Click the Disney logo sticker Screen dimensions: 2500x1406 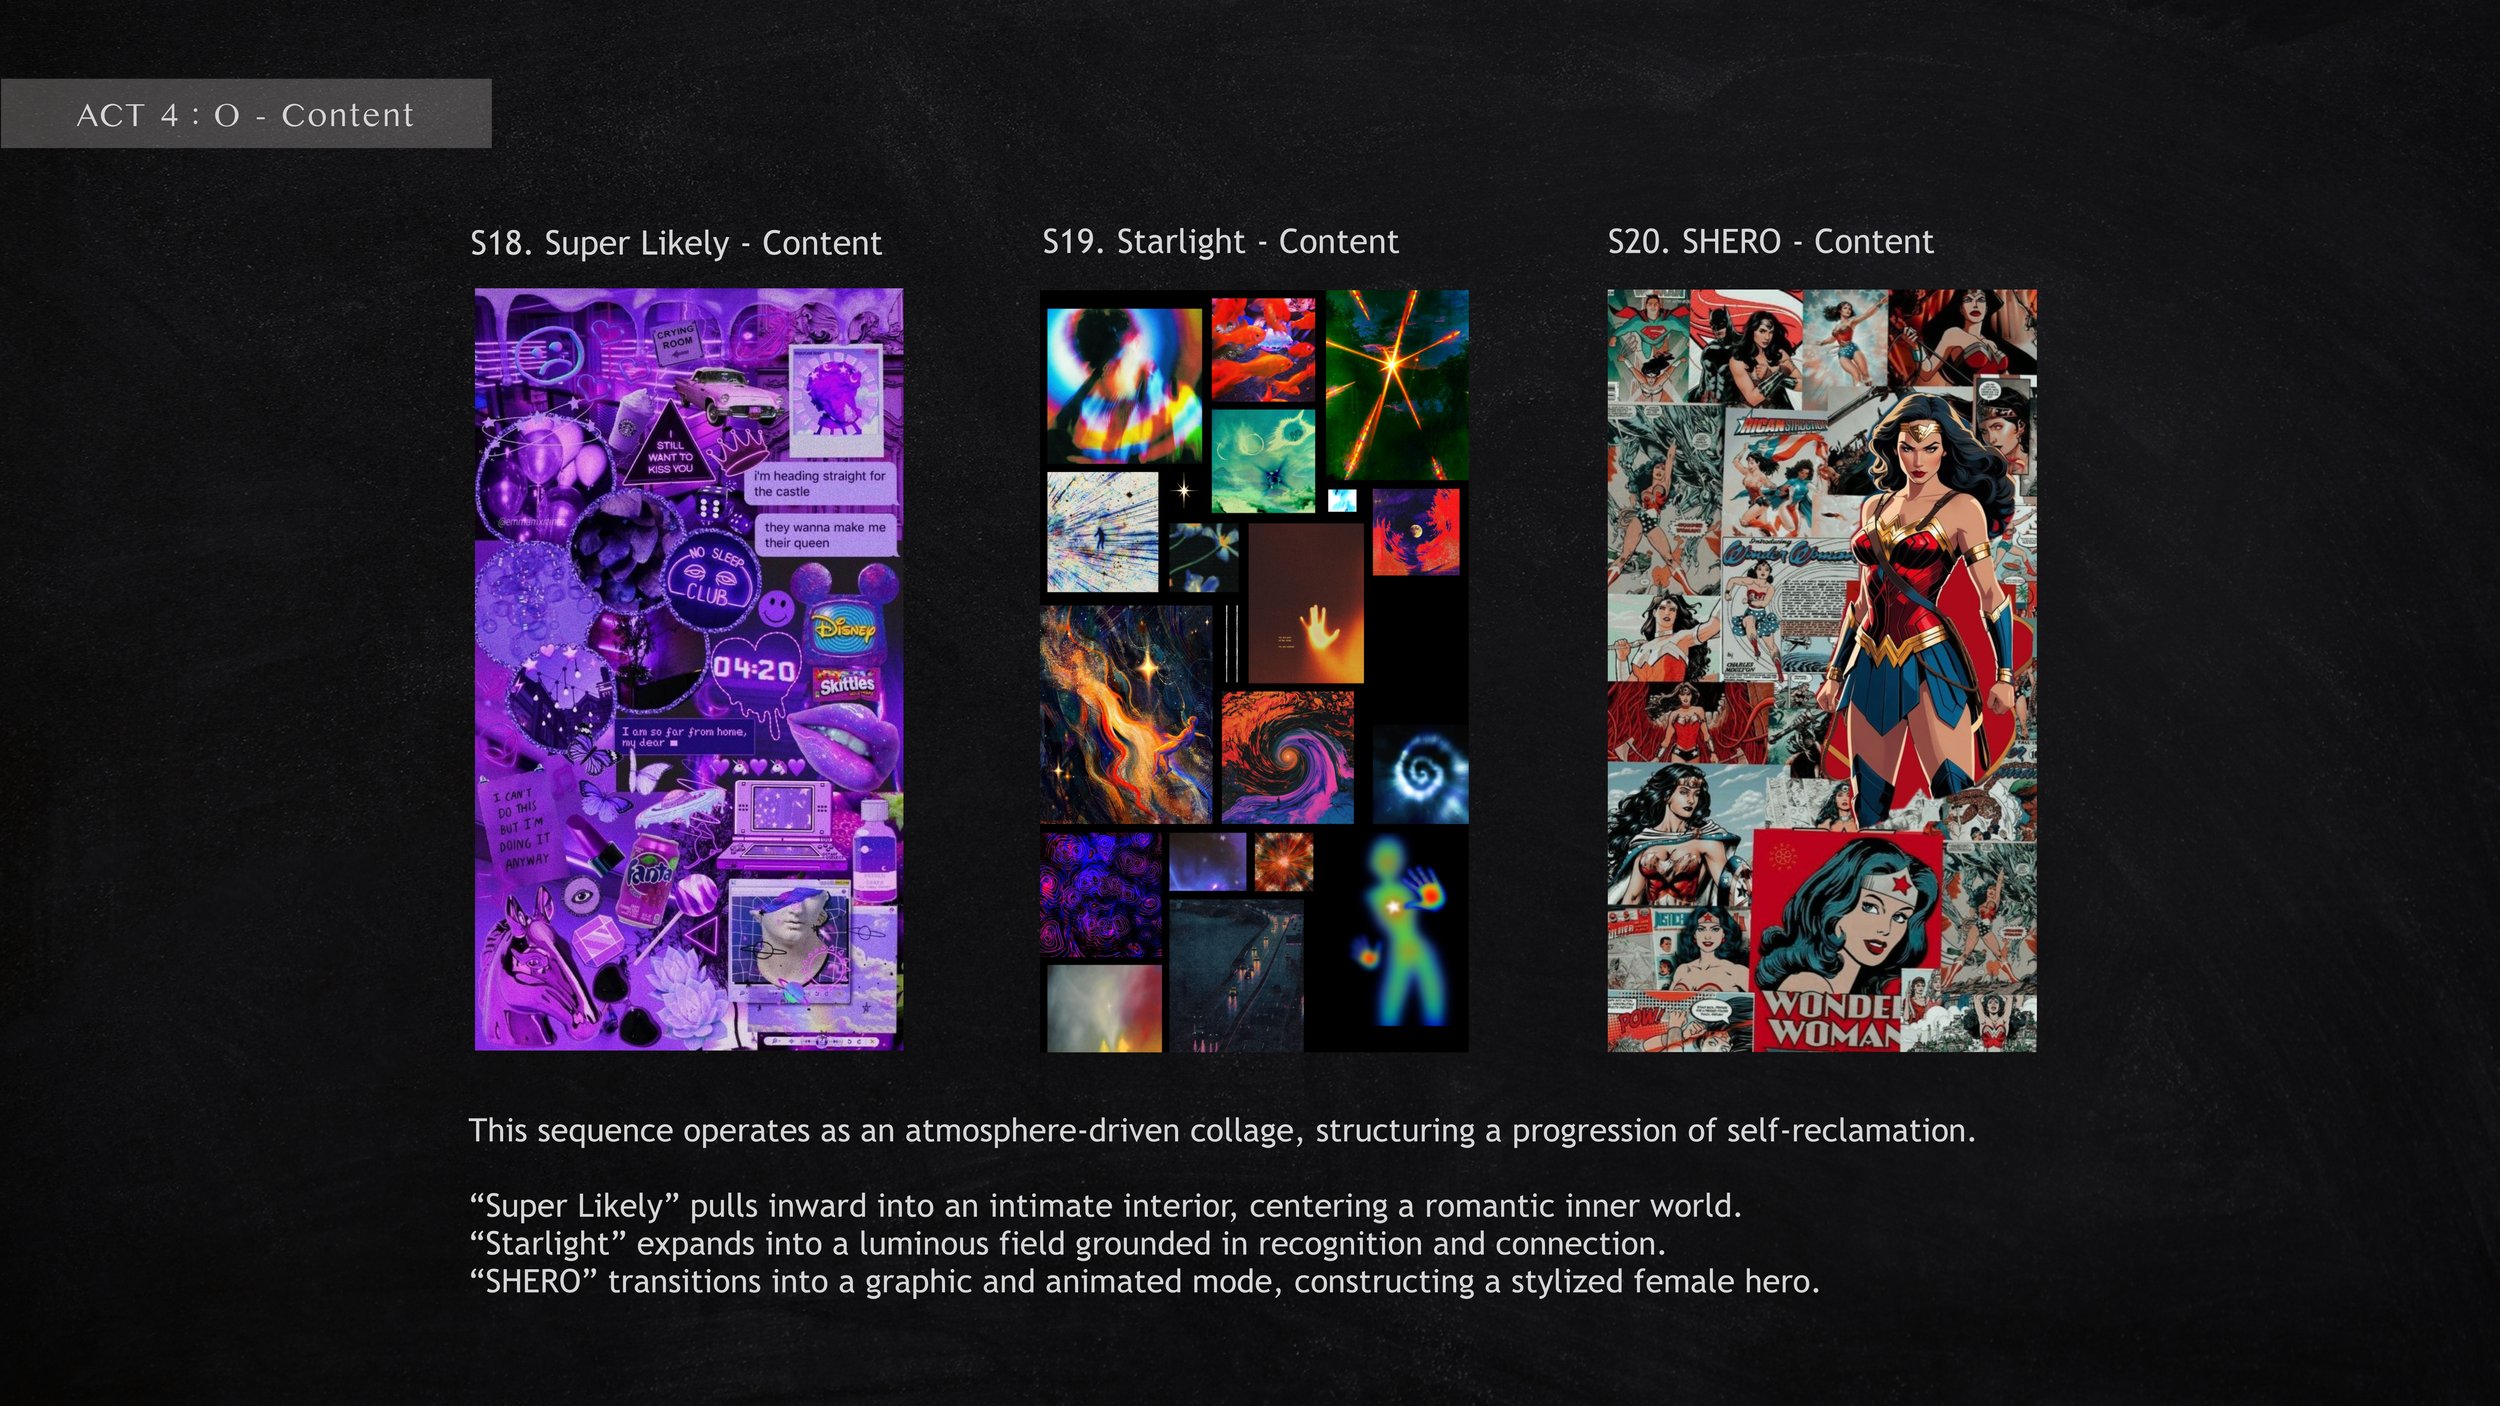click(845, 630)
